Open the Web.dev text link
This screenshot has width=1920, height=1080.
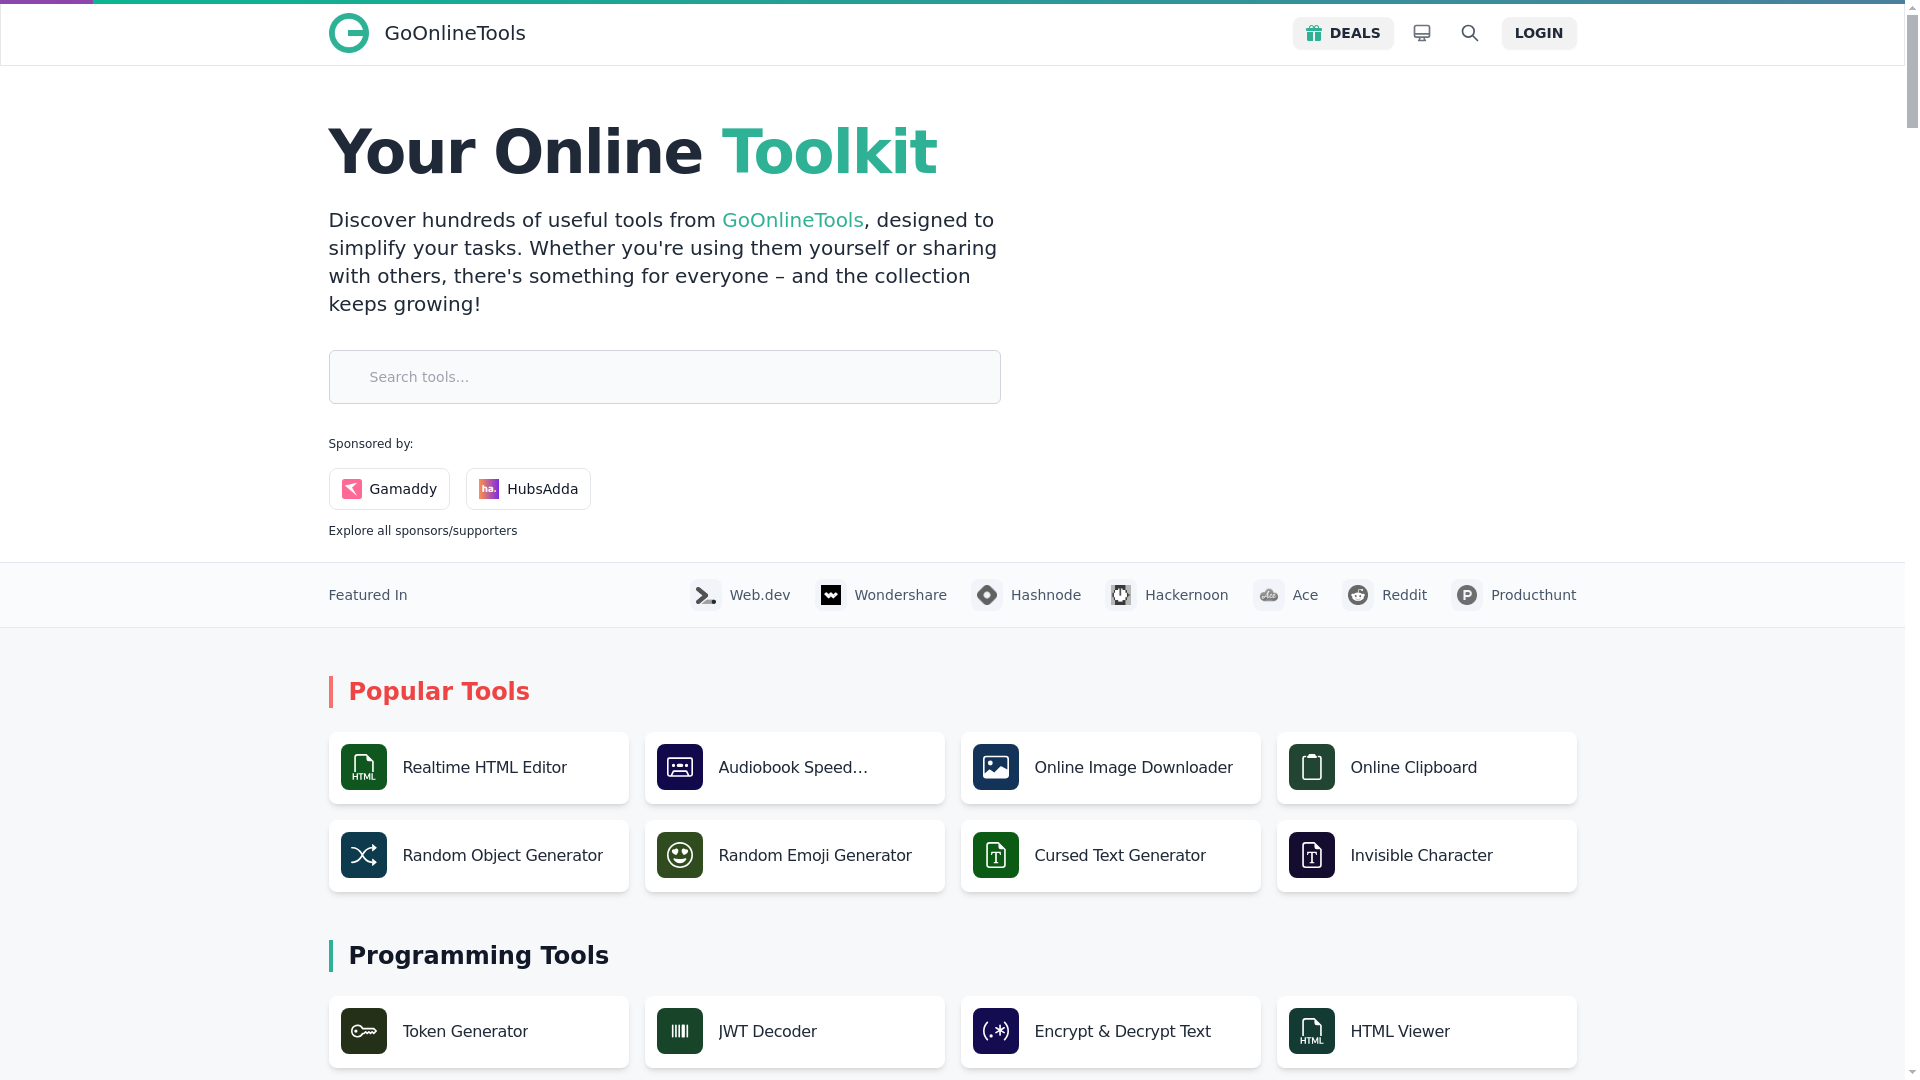(x=760, y=595)
